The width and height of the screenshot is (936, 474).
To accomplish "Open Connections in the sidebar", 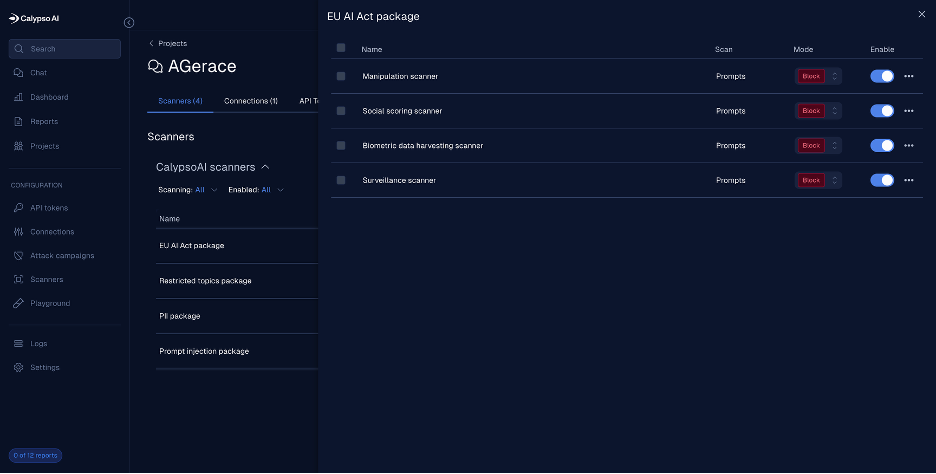I will (52, 232).
